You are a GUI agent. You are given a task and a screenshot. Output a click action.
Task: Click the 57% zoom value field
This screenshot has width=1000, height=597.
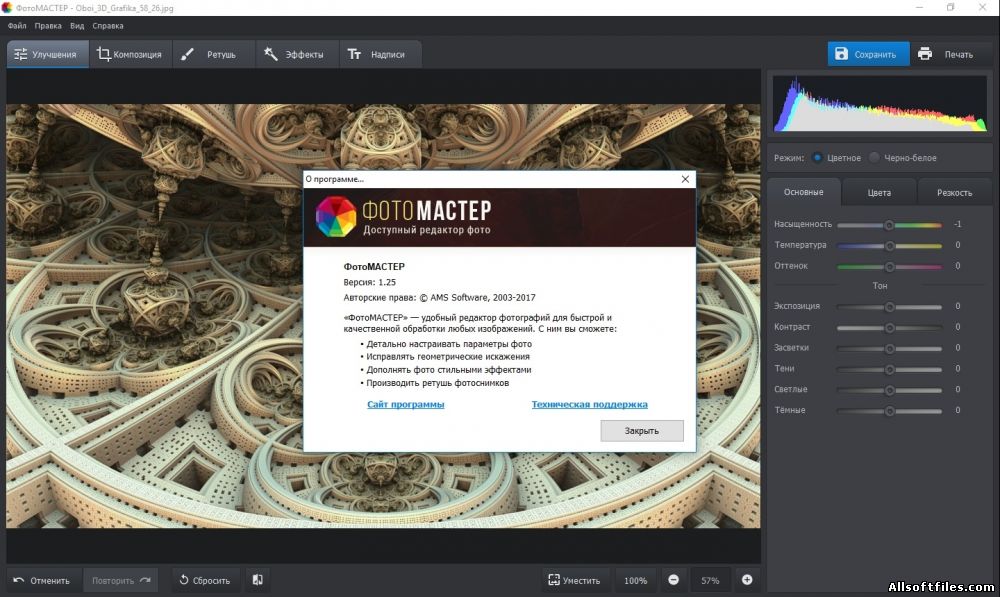coord(710,580)
